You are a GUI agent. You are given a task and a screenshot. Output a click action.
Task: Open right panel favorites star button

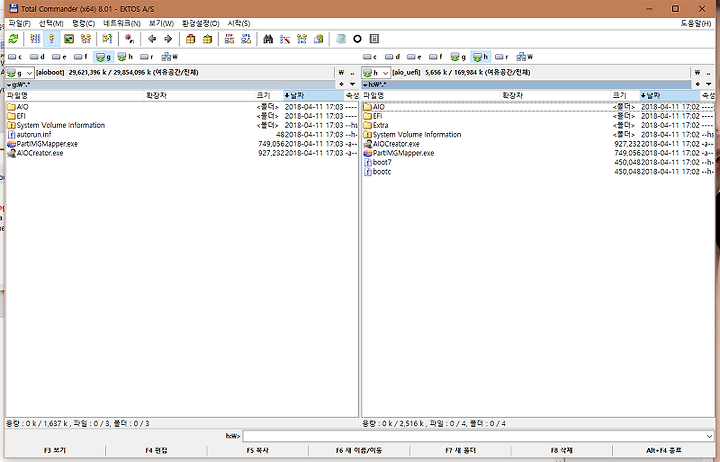point(698,84)
